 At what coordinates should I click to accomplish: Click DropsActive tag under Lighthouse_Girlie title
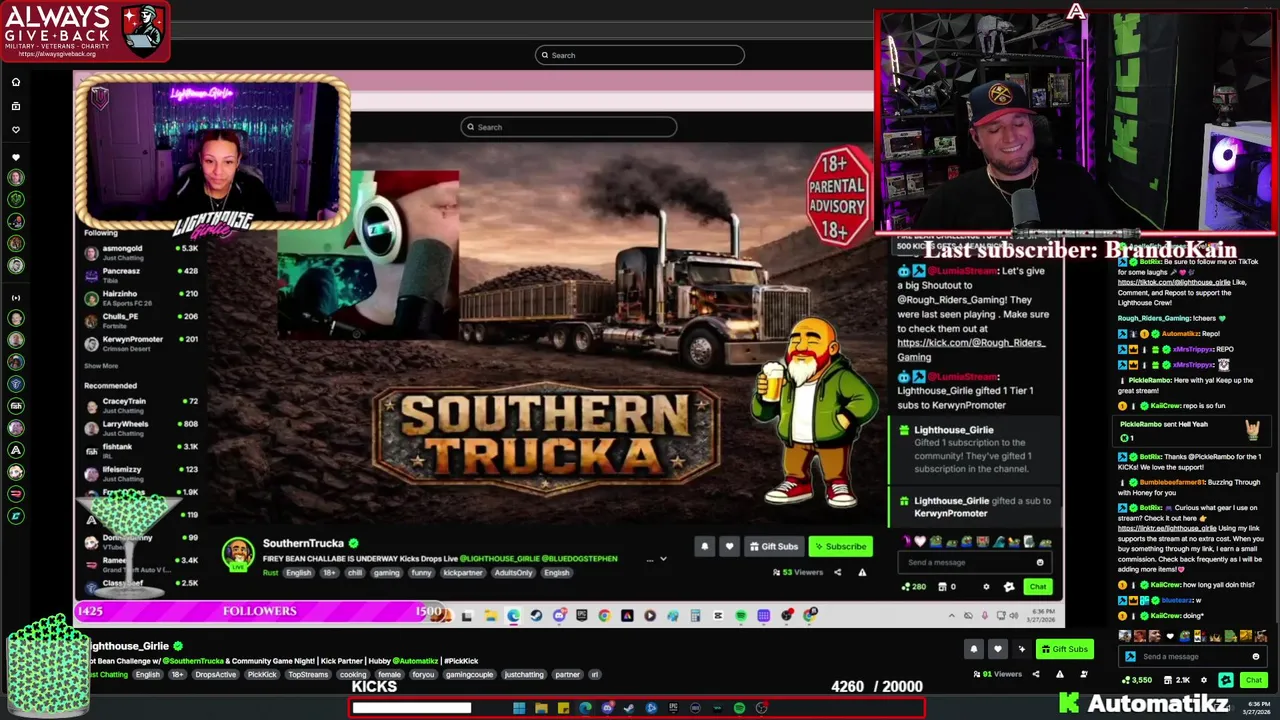[x=215, y=675]
